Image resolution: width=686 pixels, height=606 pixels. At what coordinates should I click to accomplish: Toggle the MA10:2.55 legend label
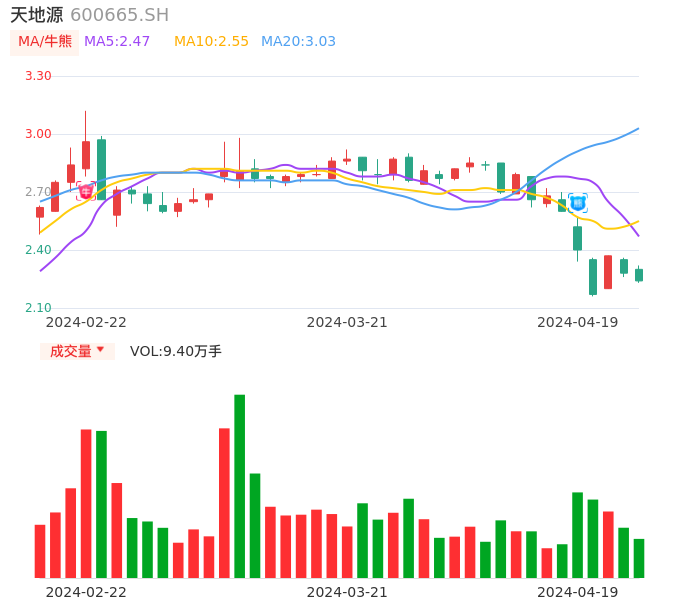click(211, 42)
